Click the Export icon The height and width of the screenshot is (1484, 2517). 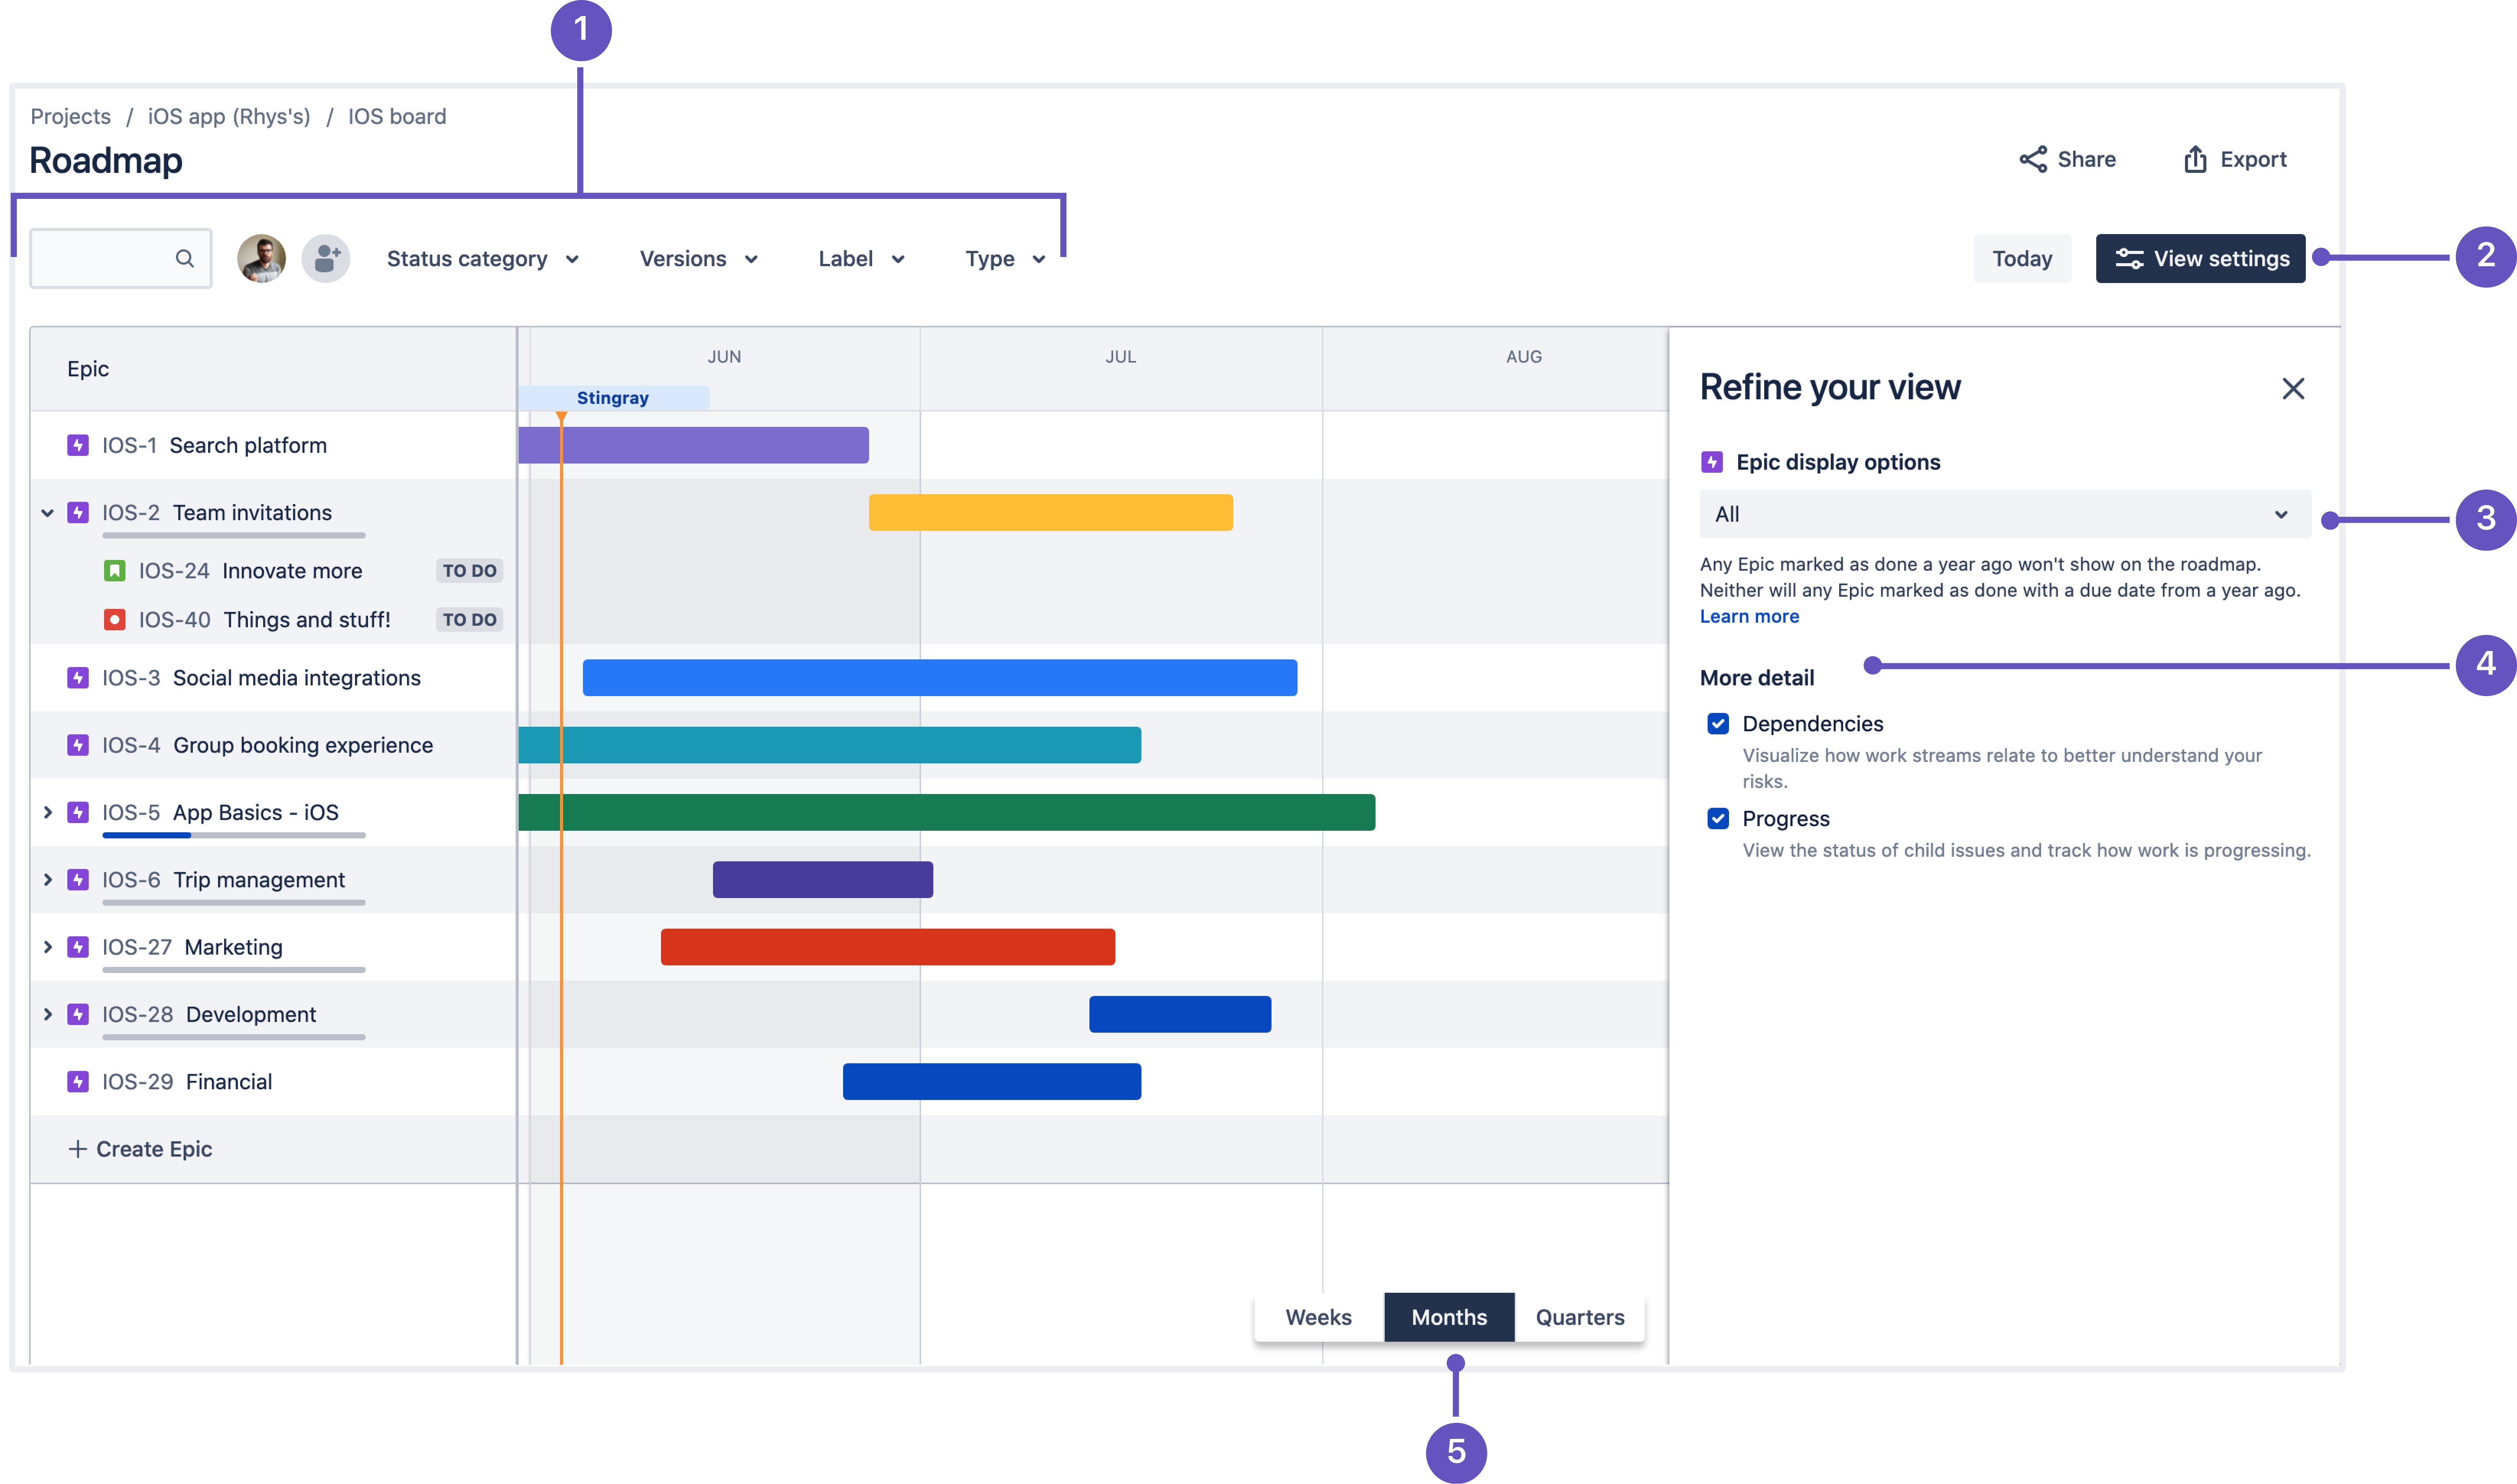click(x=2195, y=159)
